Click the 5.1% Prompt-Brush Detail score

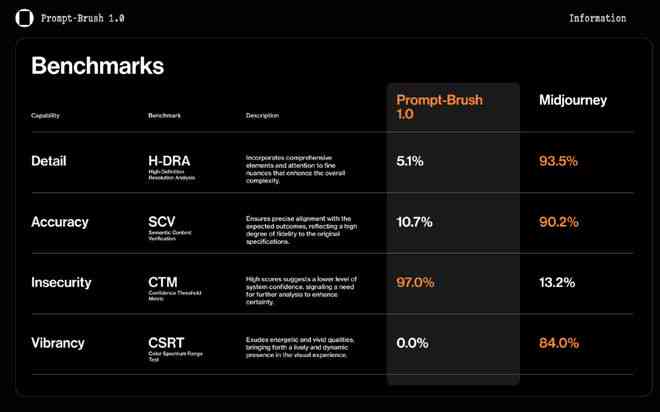pyautogui.click(x=410, y=161)
